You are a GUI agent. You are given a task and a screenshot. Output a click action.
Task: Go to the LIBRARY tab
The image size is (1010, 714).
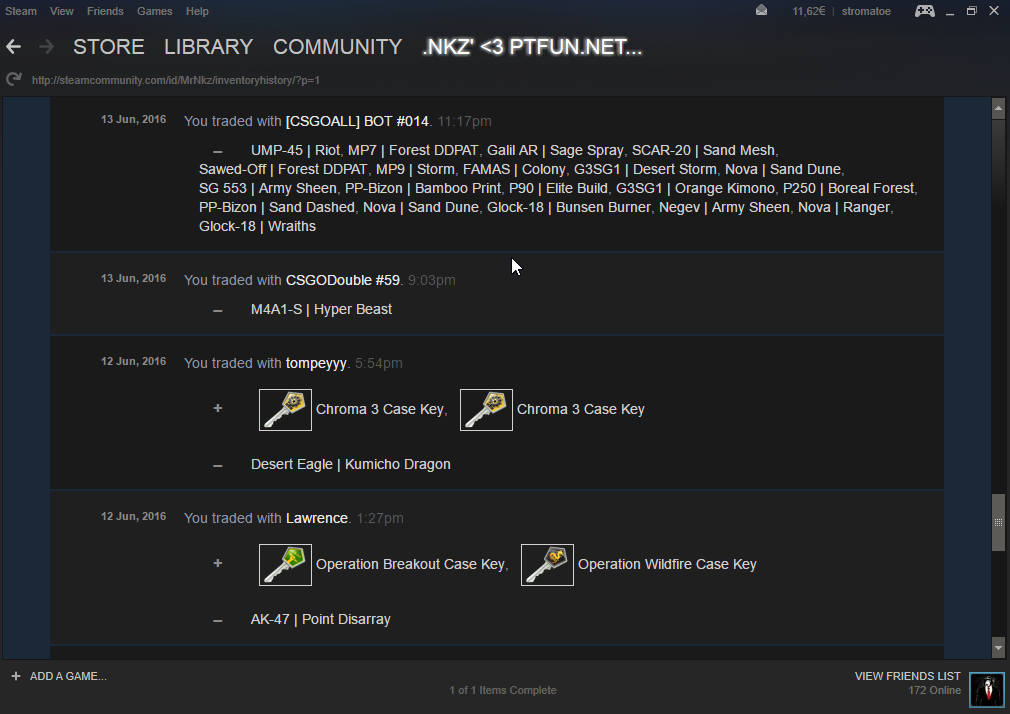pos(208,47)
